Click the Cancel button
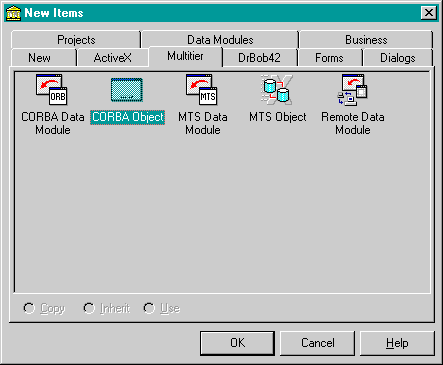Image resolution: width=443 pixels, height=365 pixels. pyautogui.click(x=317, y=343)
